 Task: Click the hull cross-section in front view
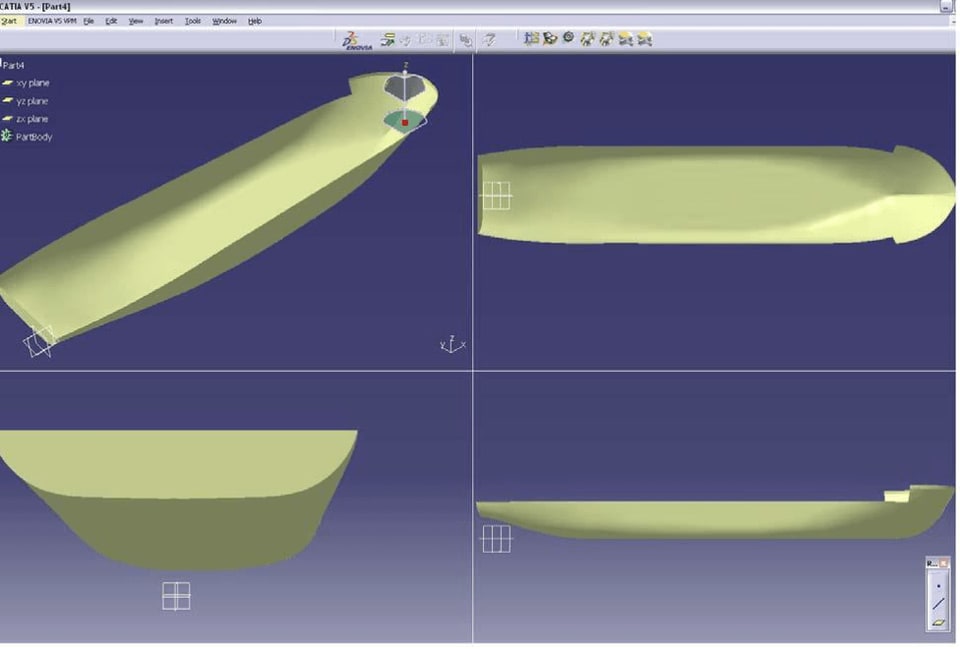tap(178, 499)
